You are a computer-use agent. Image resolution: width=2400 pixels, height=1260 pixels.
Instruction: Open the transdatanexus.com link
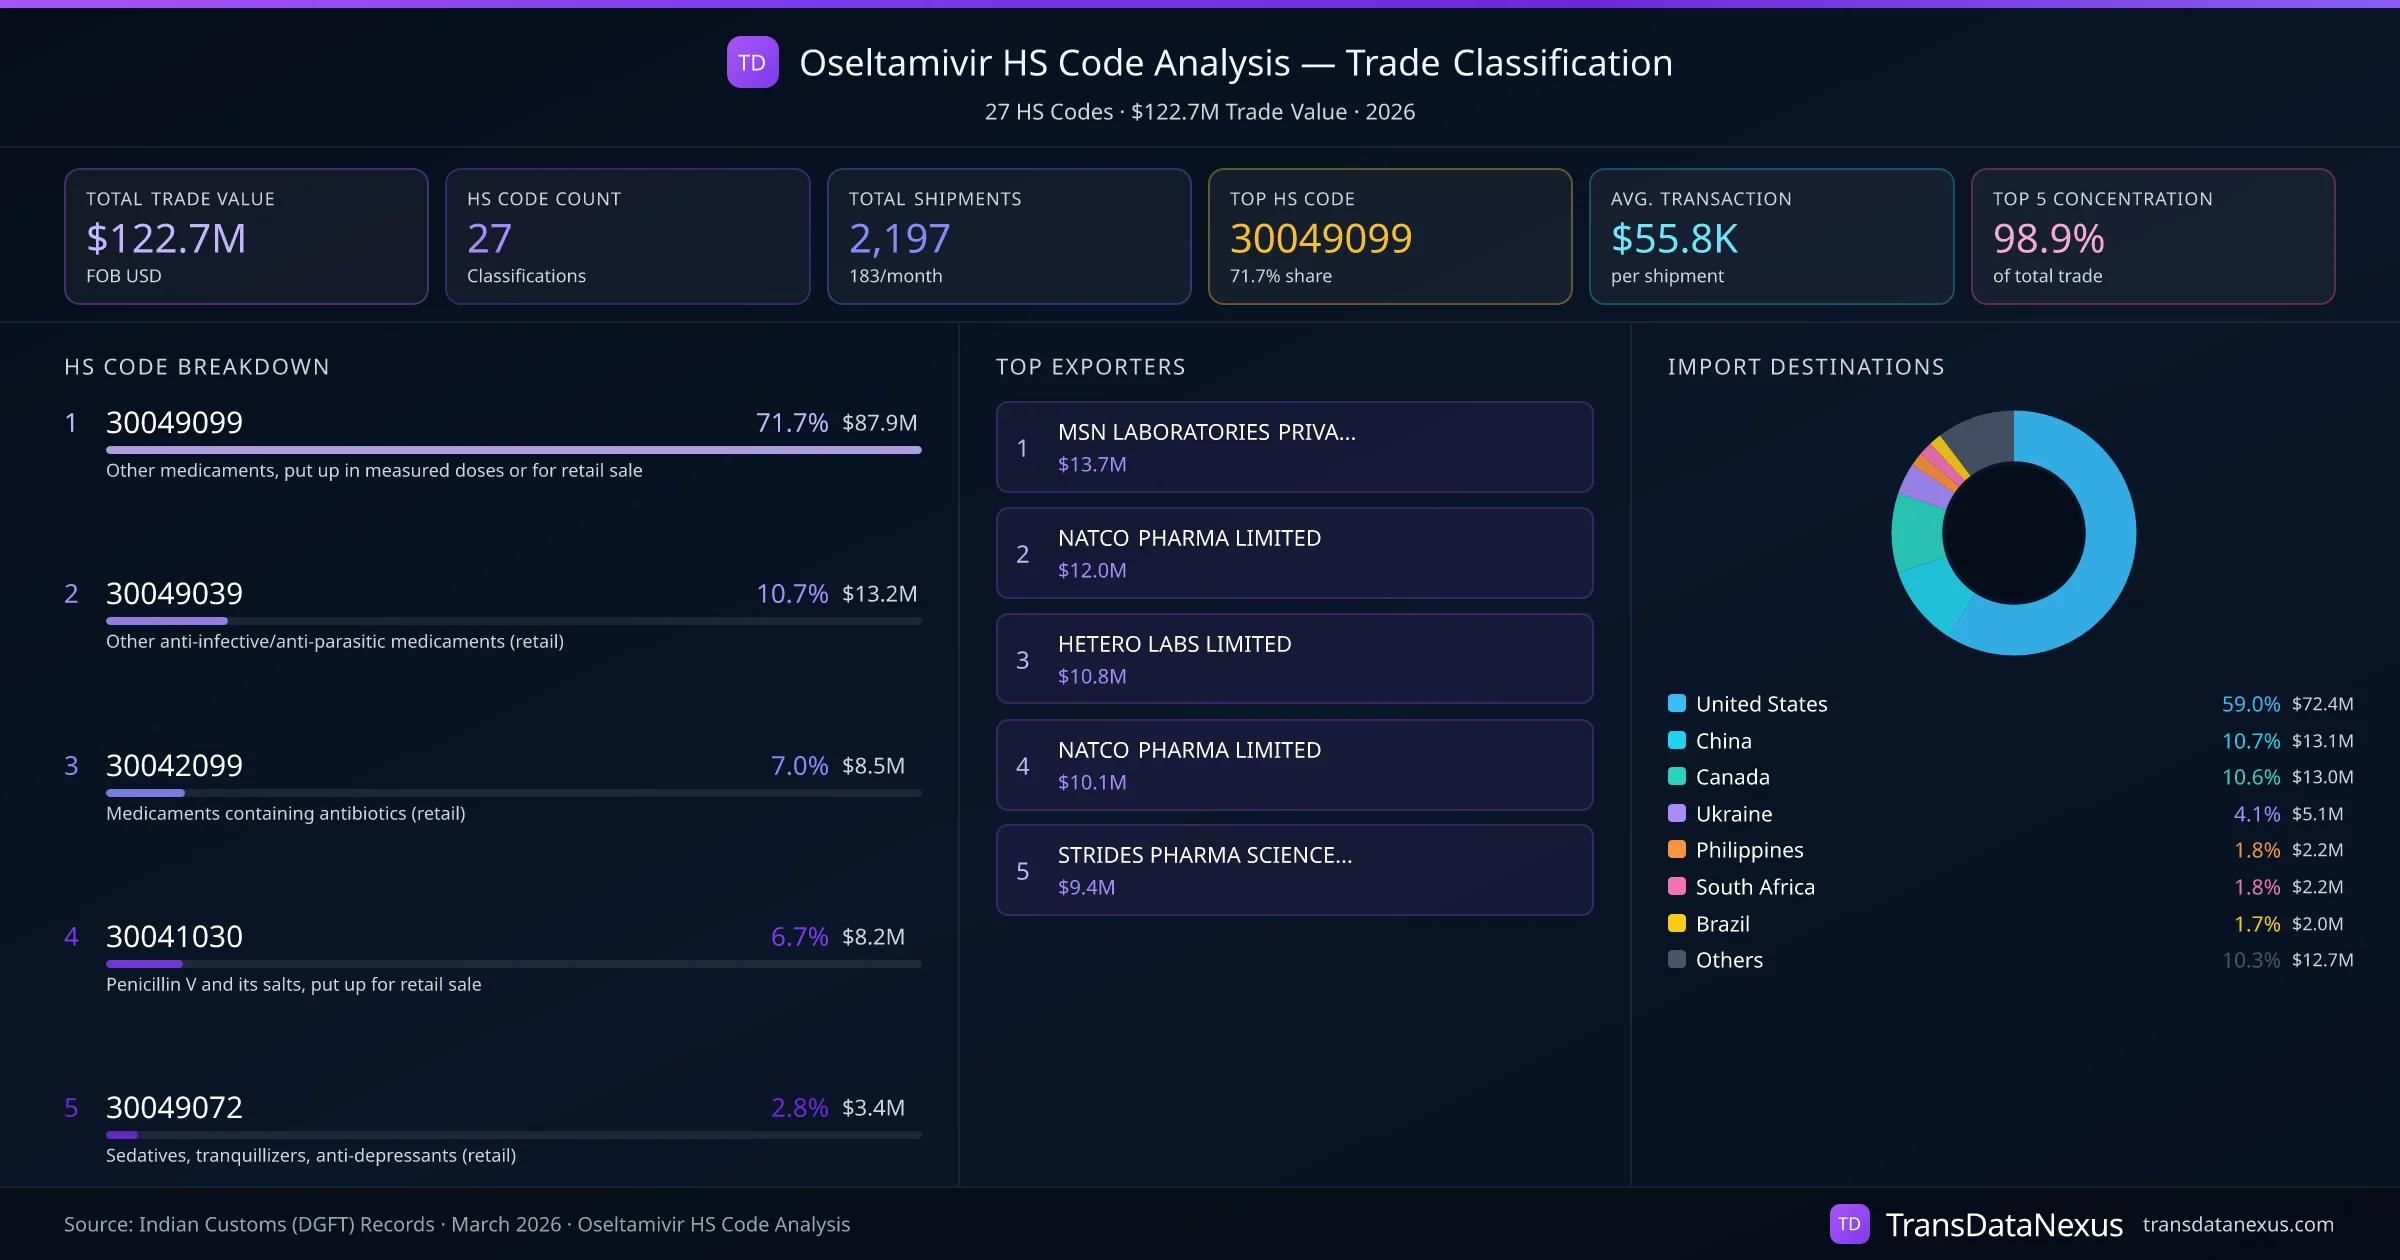point(2237,1224)
